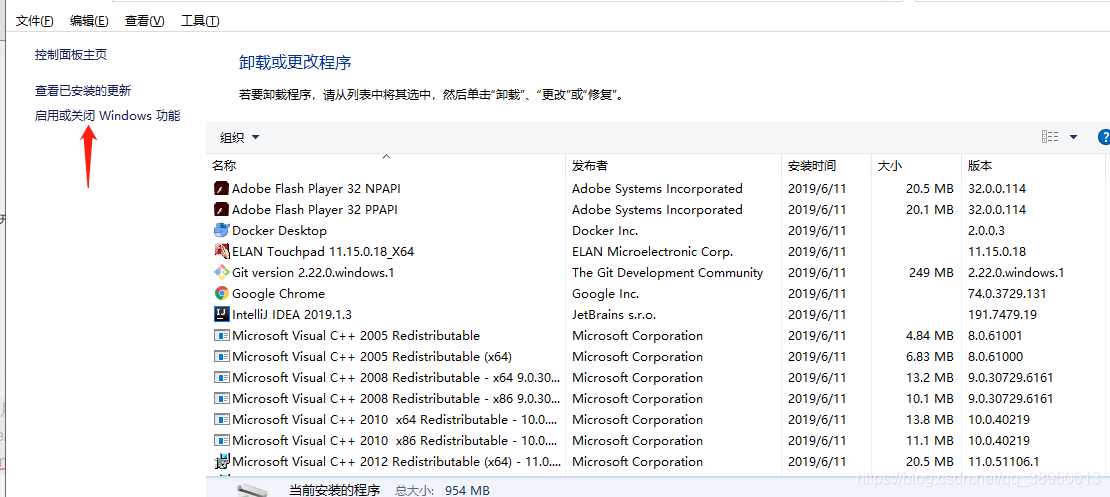Image resolution: width=1110 pixels, height=497 pixels.
Task: Click the Adobe Flash Player 32 PPAPI icon
Action: [x=222, y=210]
